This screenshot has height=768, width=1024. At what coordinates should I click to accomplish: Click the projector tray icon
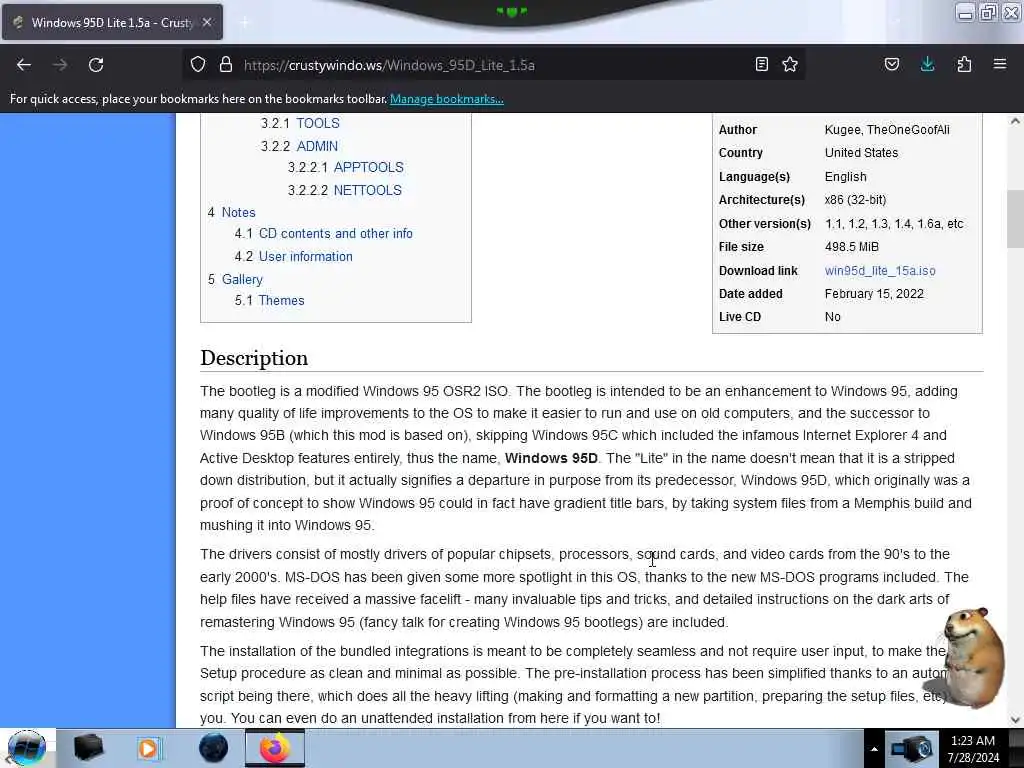click(x=910, y=749)
